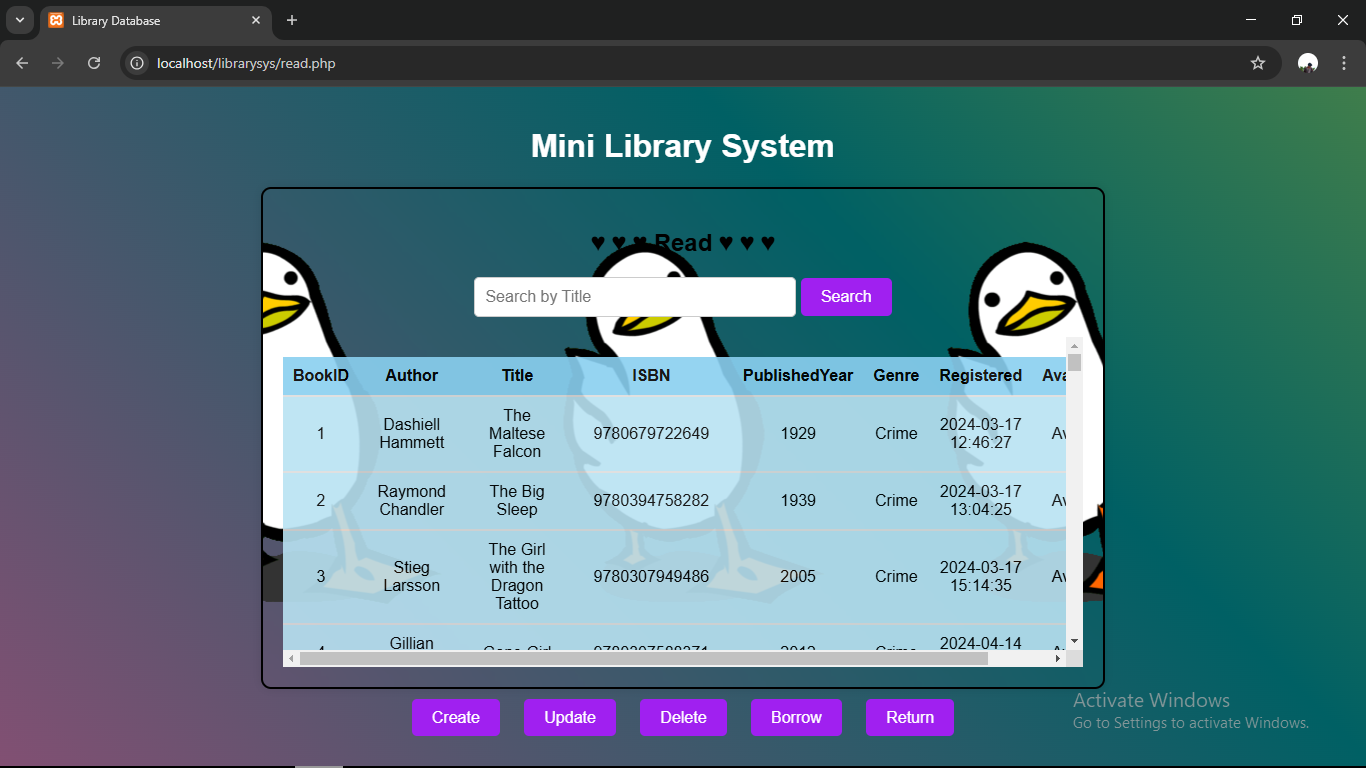This screenshot has height=768, width=1366.
Task: Click the Search by Title field
Action: (x=634, y=297)
